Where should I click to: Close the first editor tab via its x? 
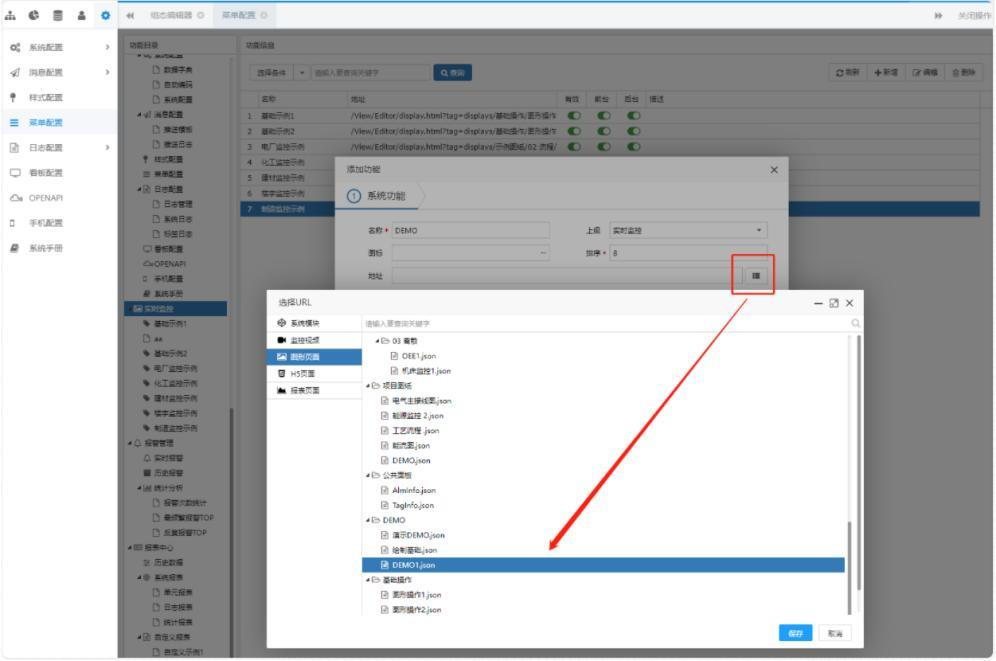201,15
